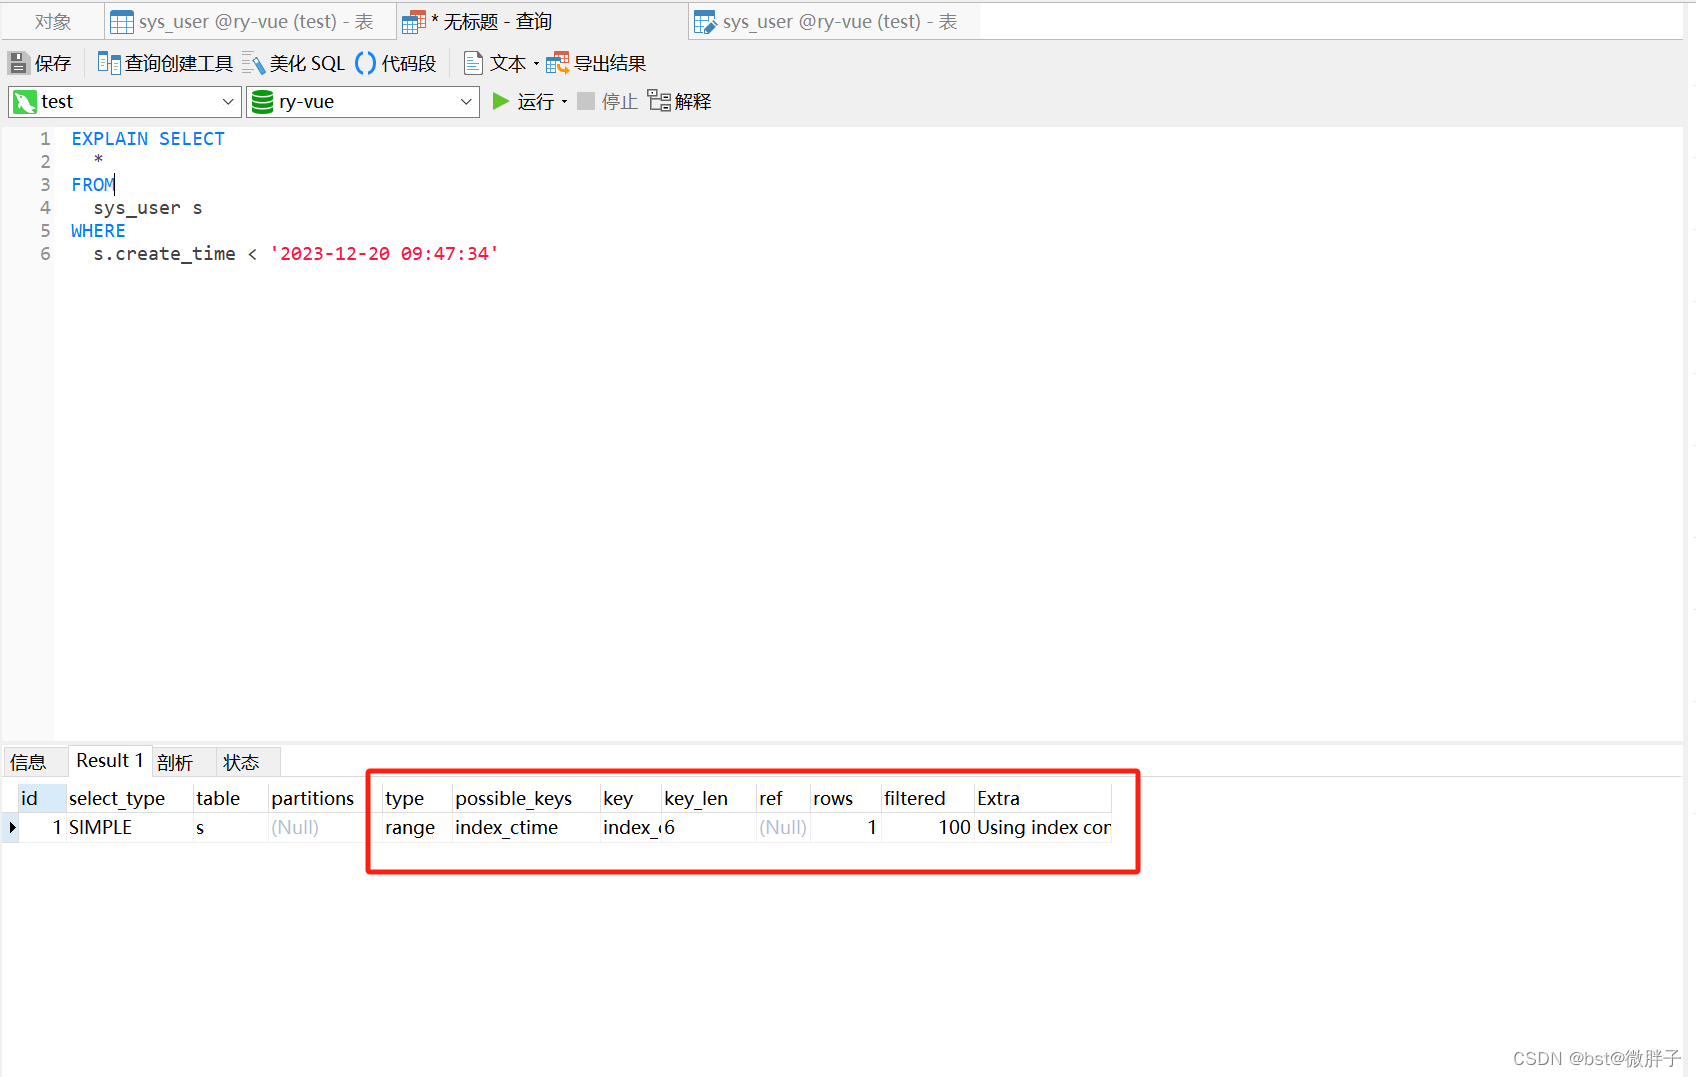Screen dimensions: 1696x1077
Task: Click the id column header
Action: [x=42, y=798]
